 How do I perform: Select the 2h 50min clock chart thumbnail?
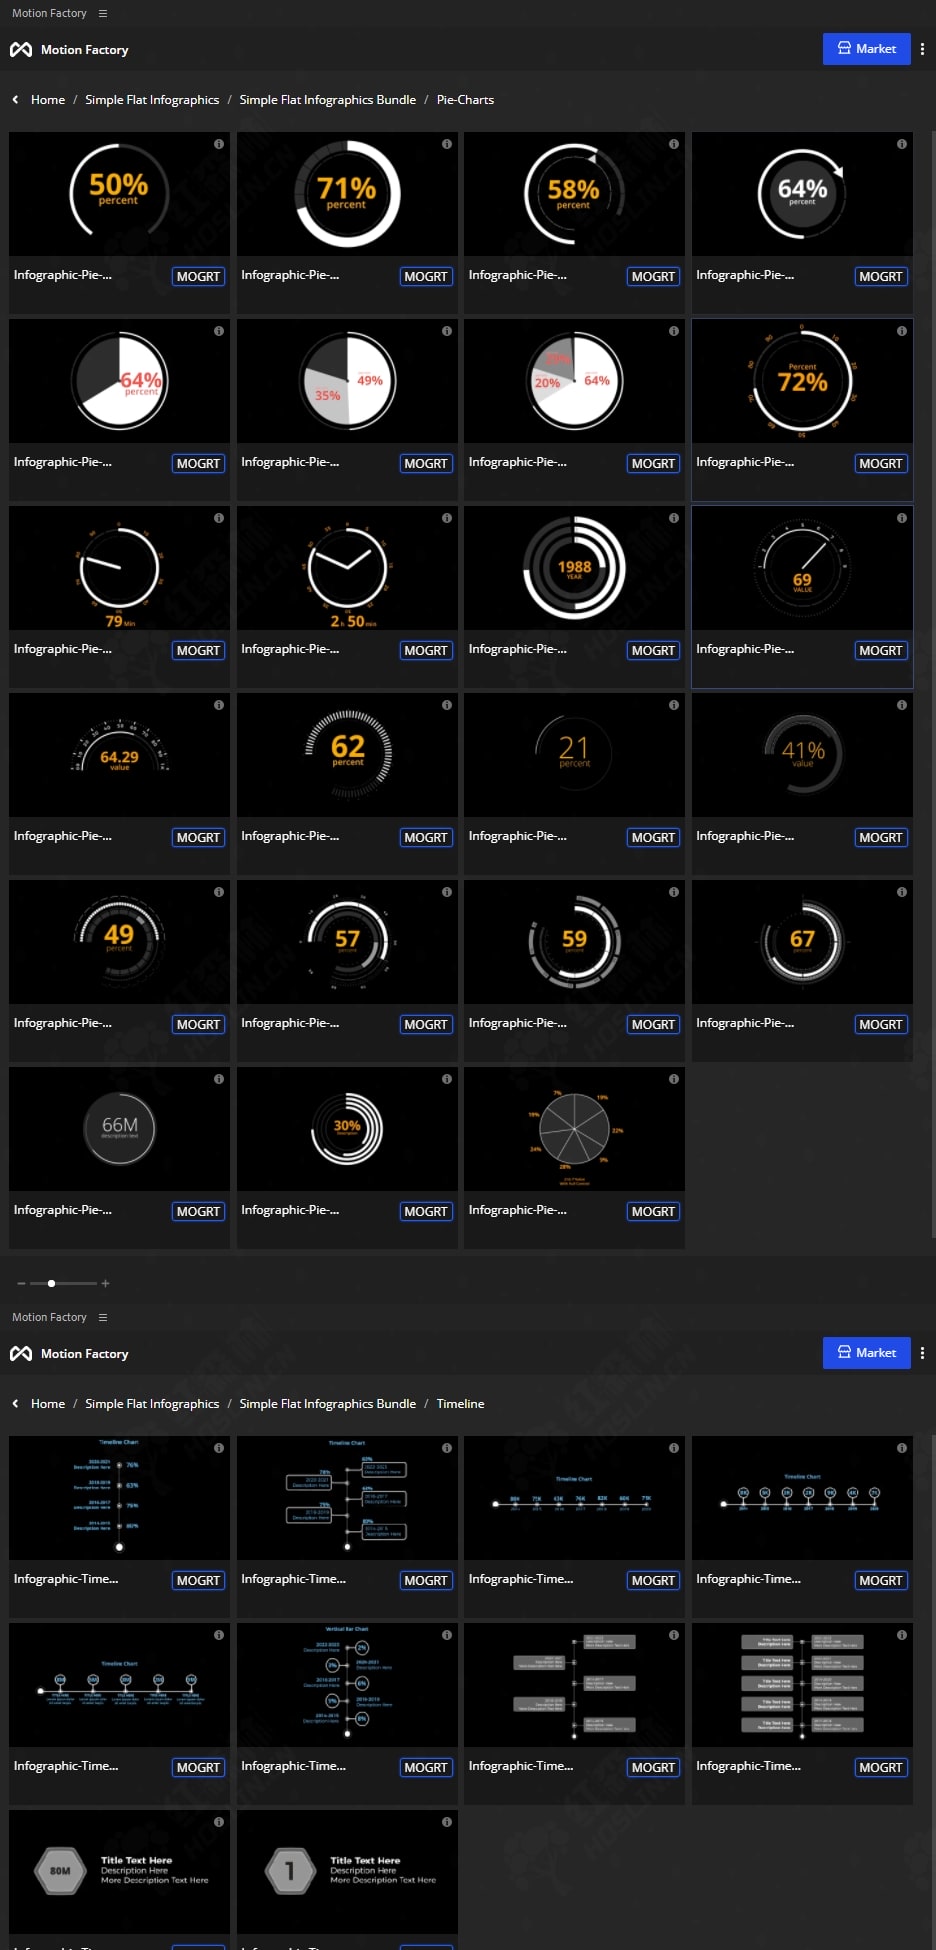347,568
